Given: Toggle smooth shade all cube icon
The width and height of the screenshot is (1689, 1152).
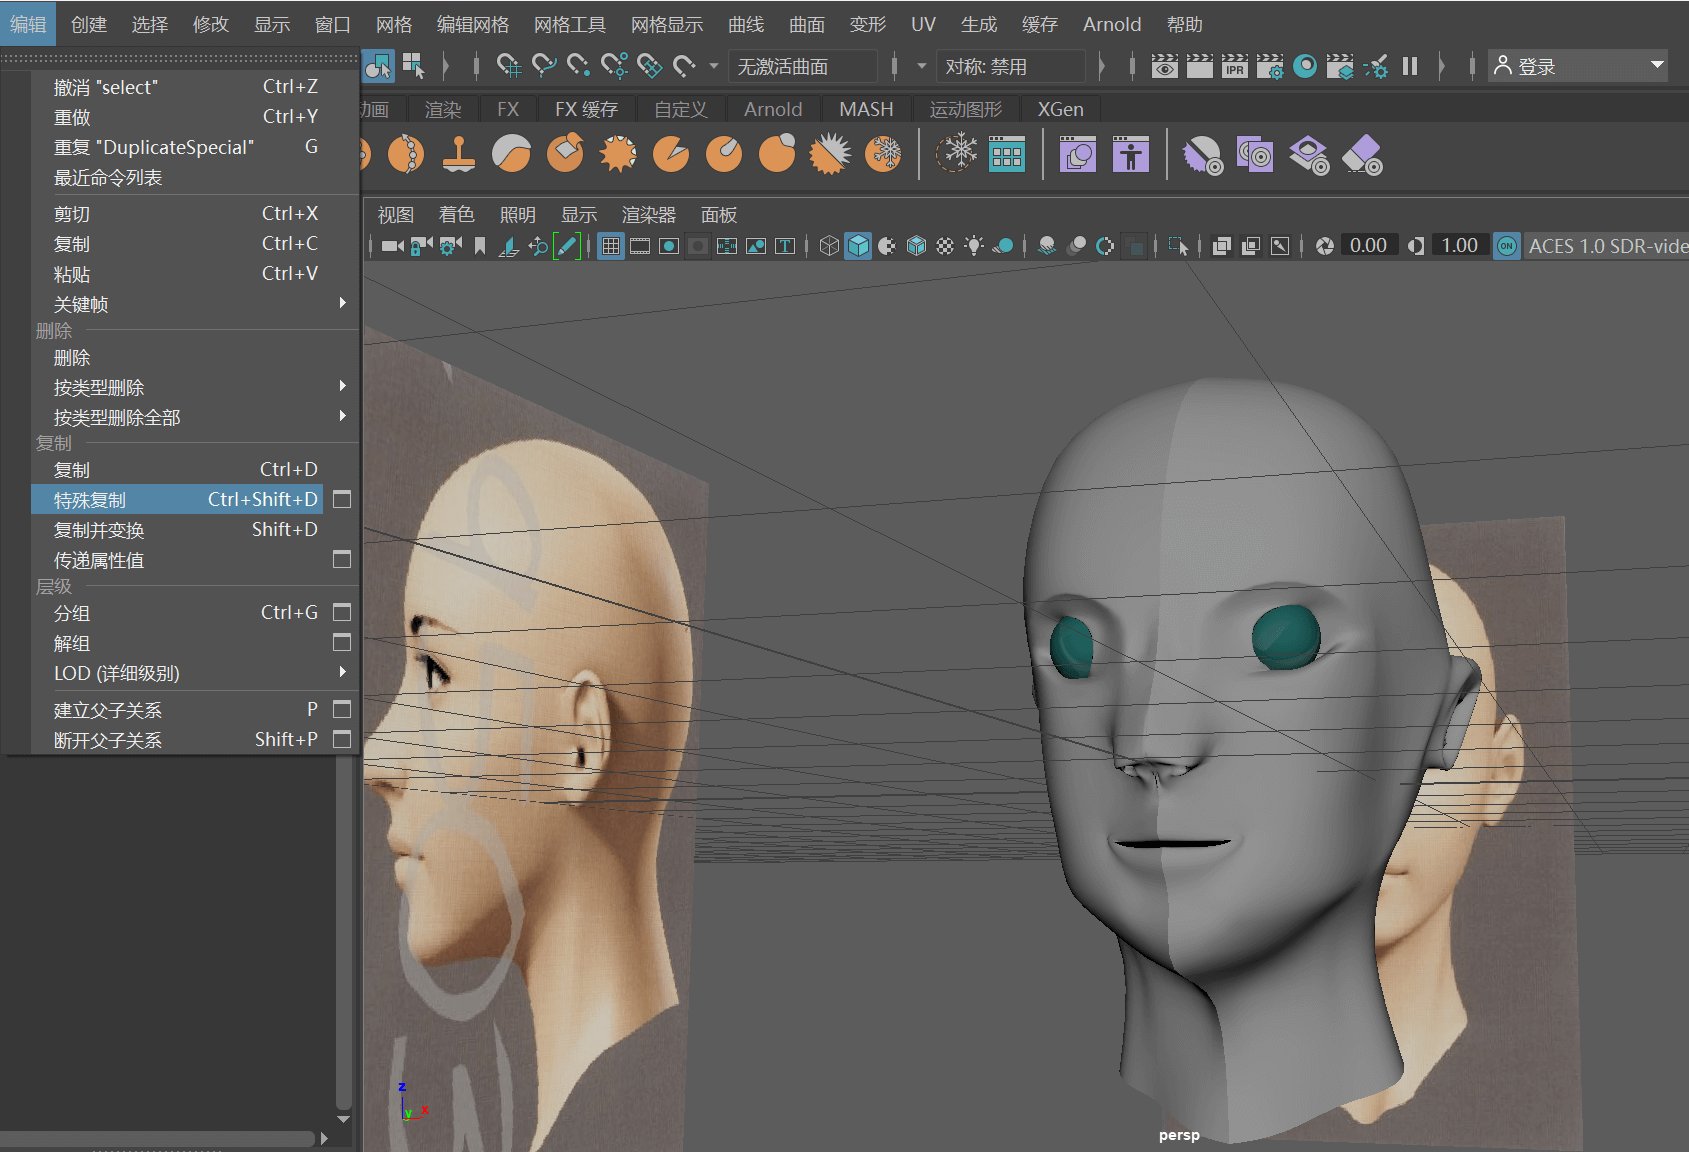Looking at the screenshot, I should coord(858,246).
